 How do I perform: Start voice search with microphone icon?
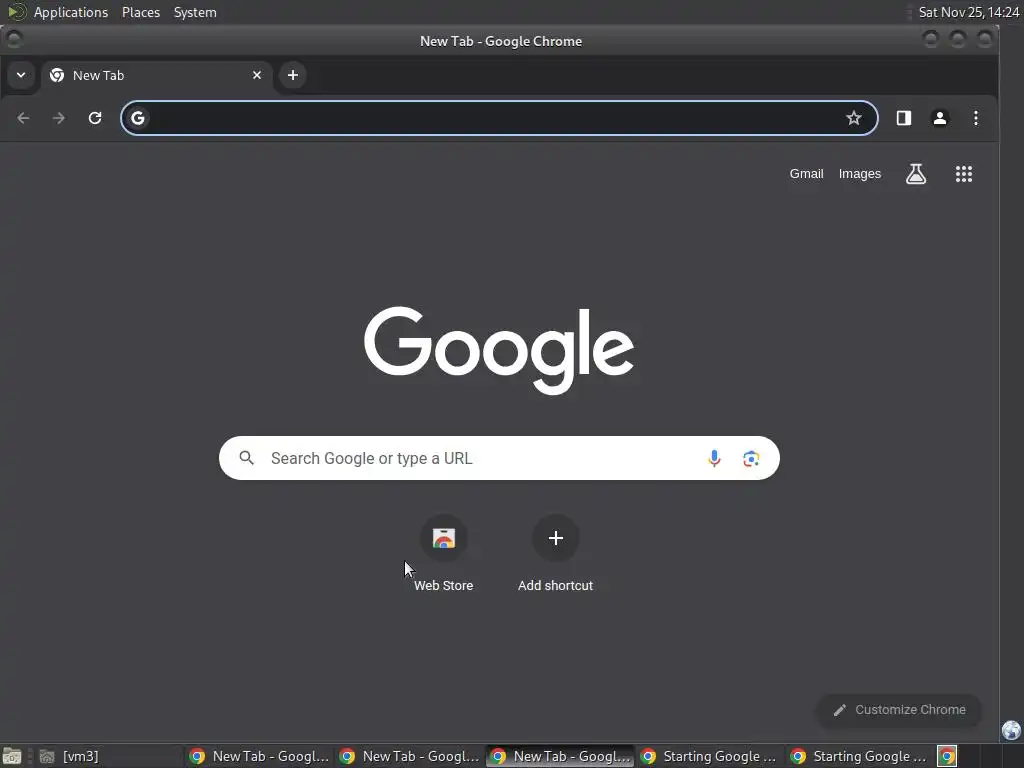(714, 458)
